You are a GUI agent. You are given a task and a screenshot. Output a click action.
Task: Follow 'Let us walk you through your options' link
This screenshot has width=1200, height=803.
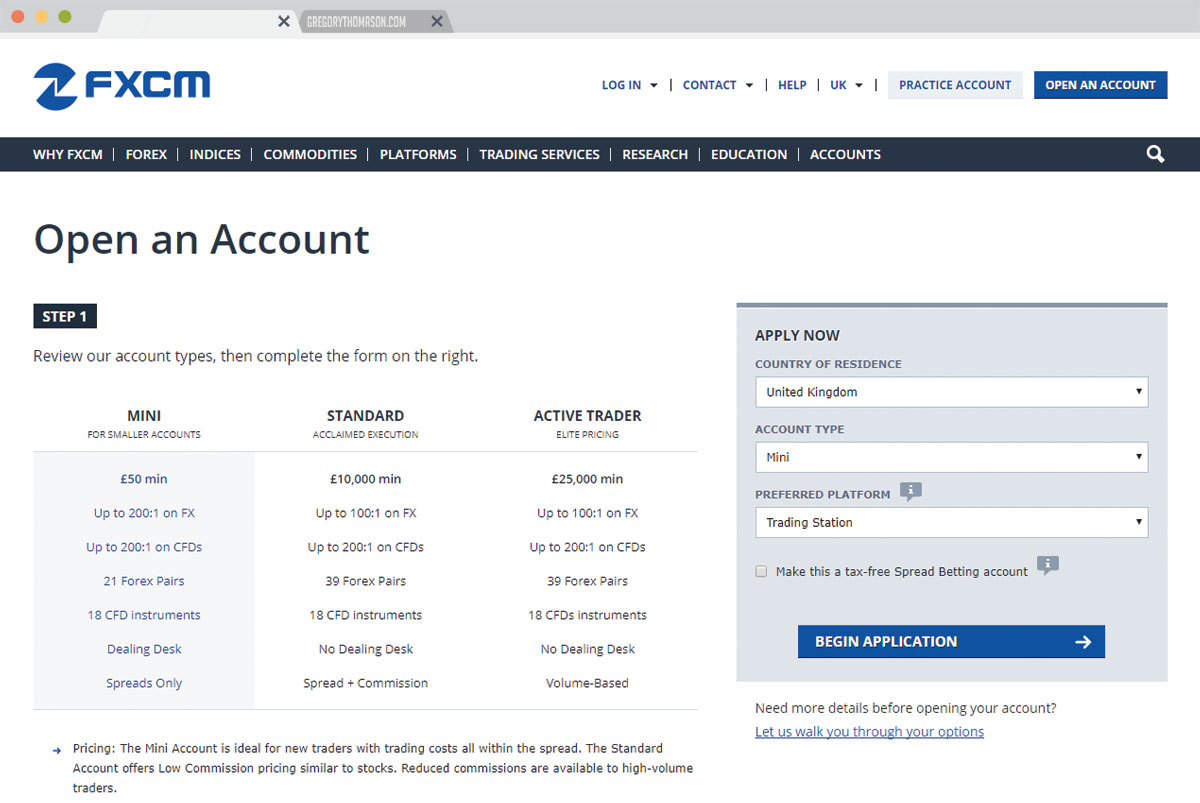pos(869,732)
